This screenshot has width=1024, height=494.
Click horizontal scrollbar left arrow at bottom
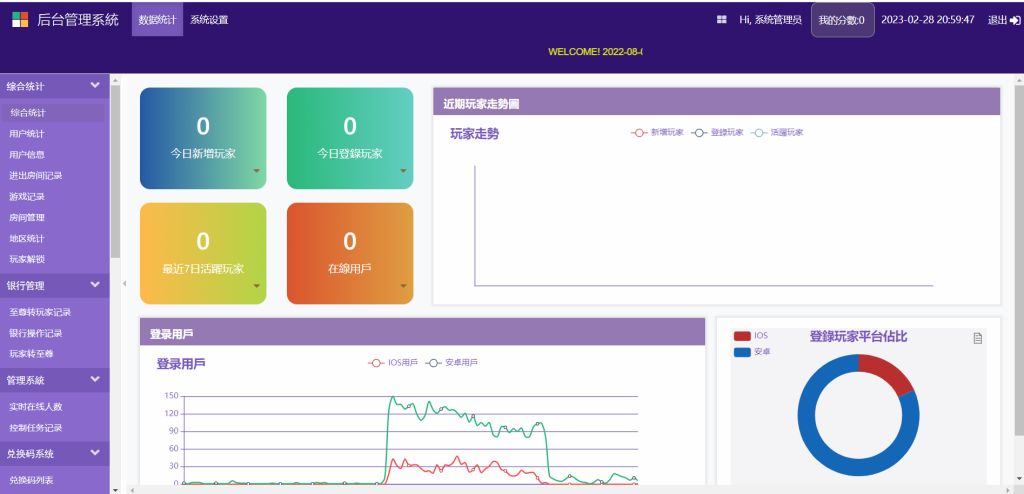click(x=134, y=489)
